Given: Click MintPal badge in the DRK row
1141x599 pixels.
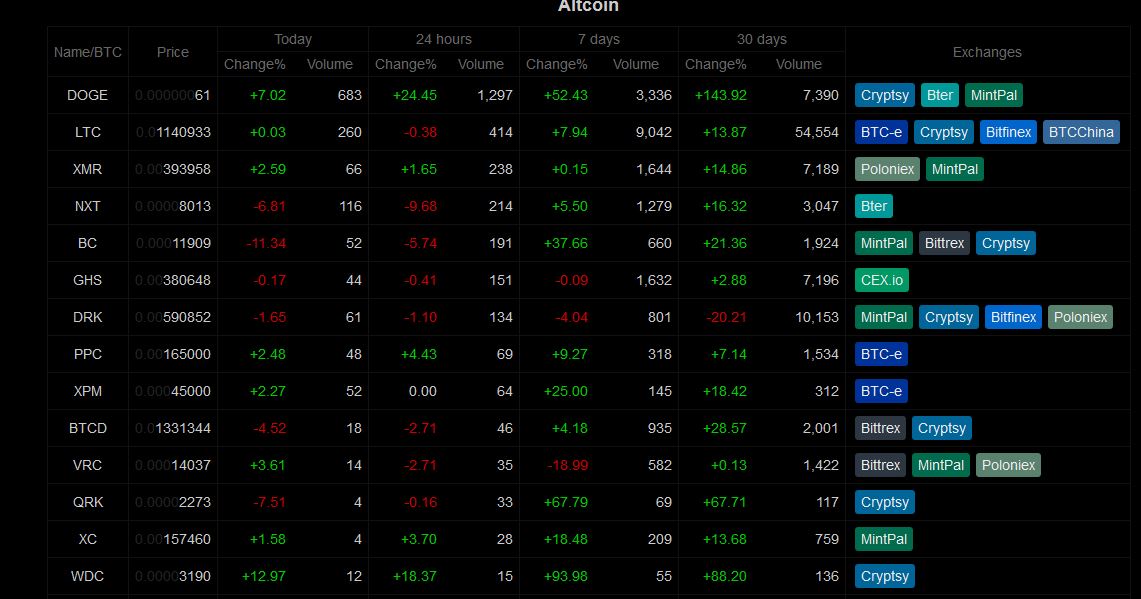Looking at the screenshot, I should pyautogui.click(x=883, y=318).
